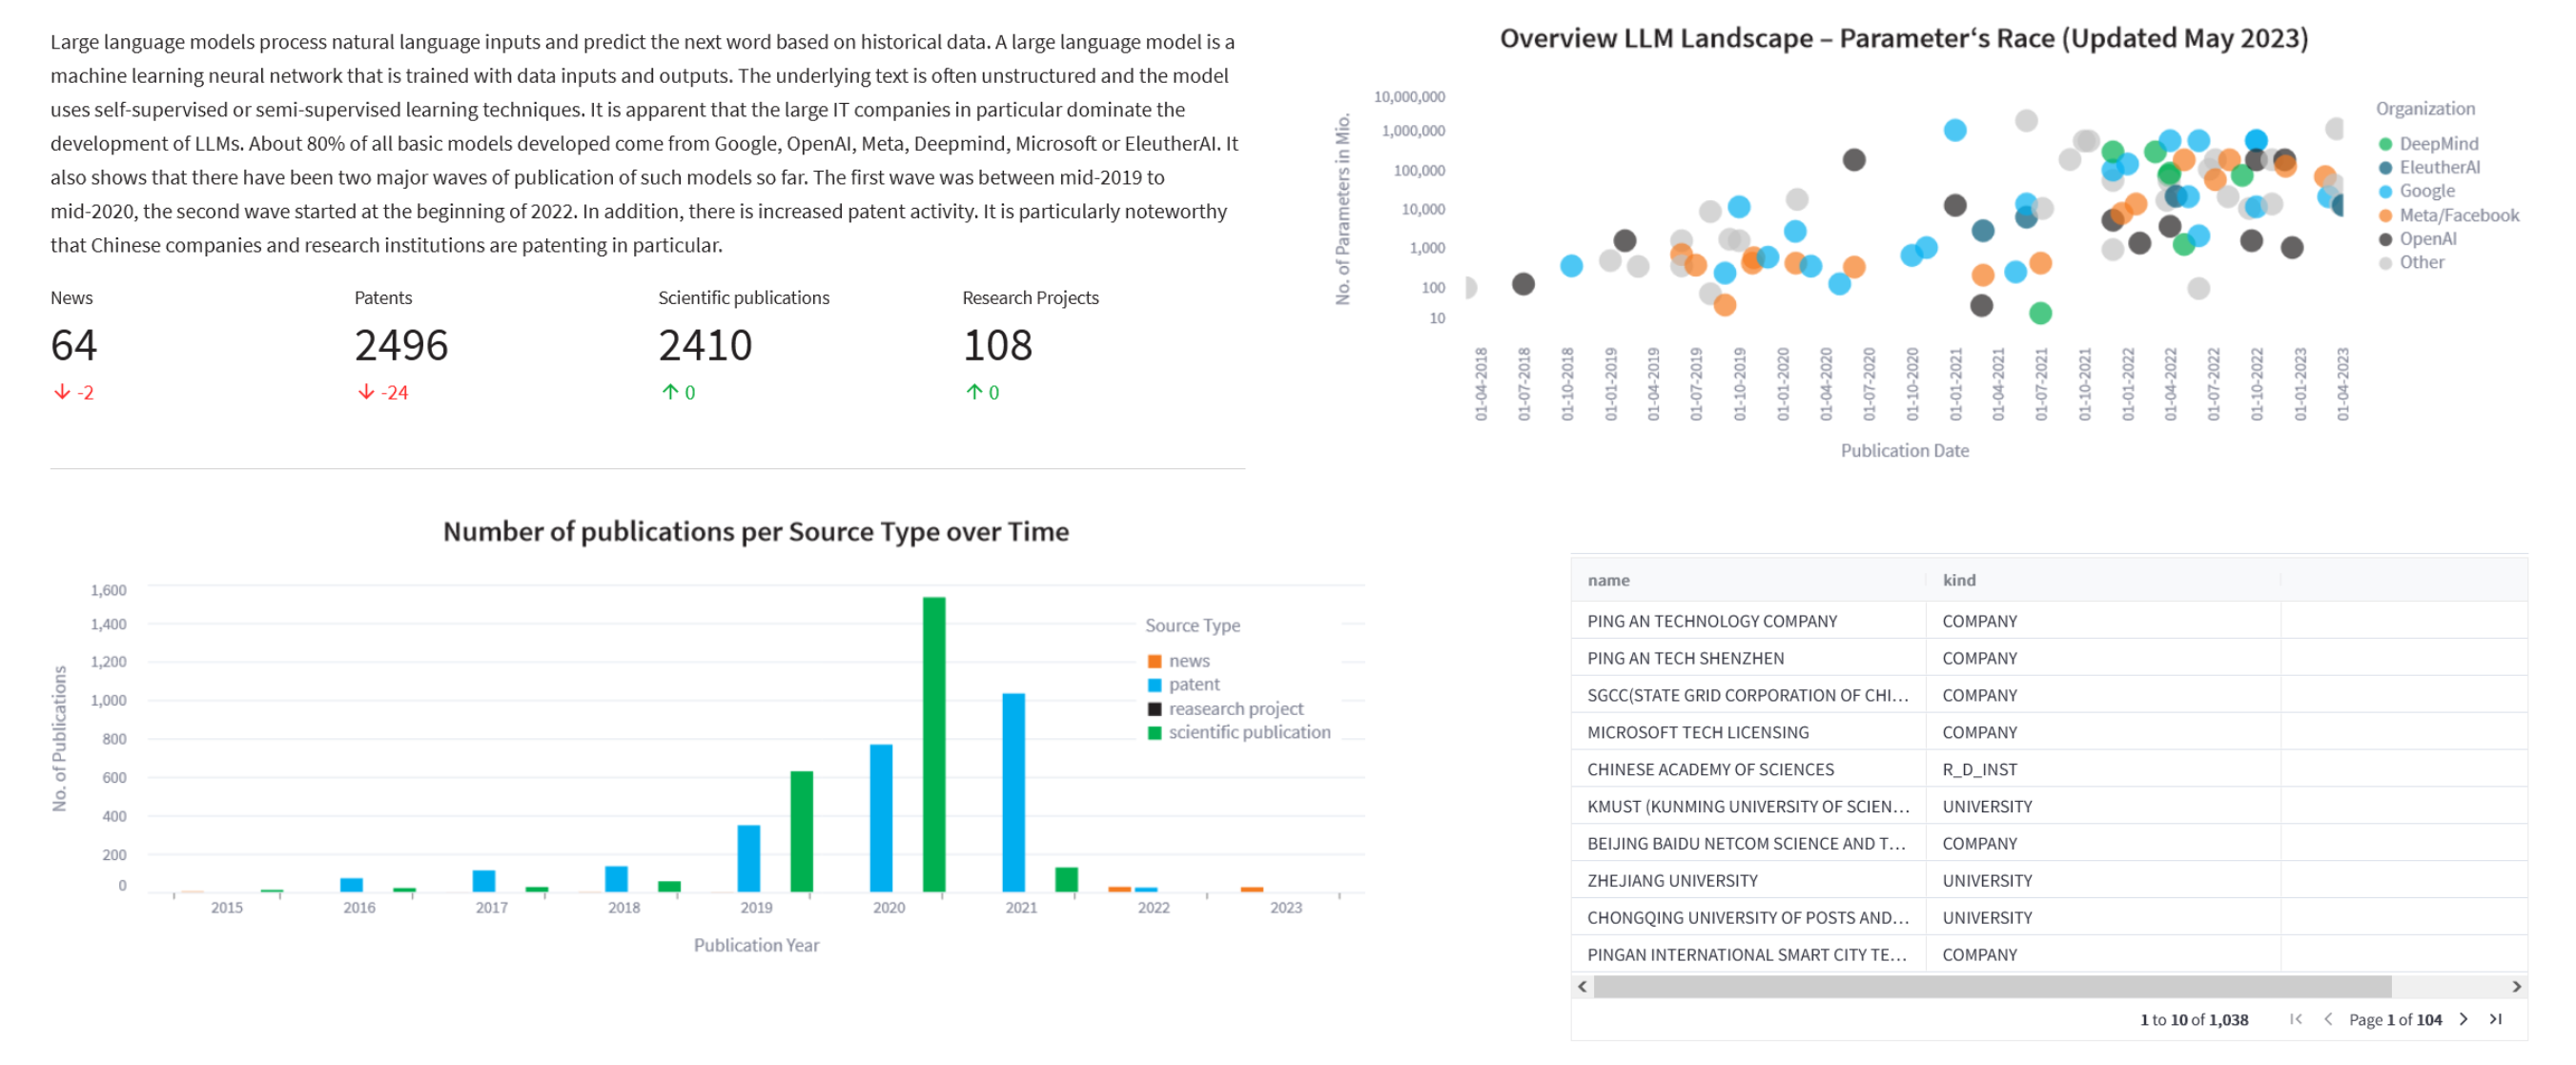Click the 2019 green scientific publication bar

tap(801, 831)
